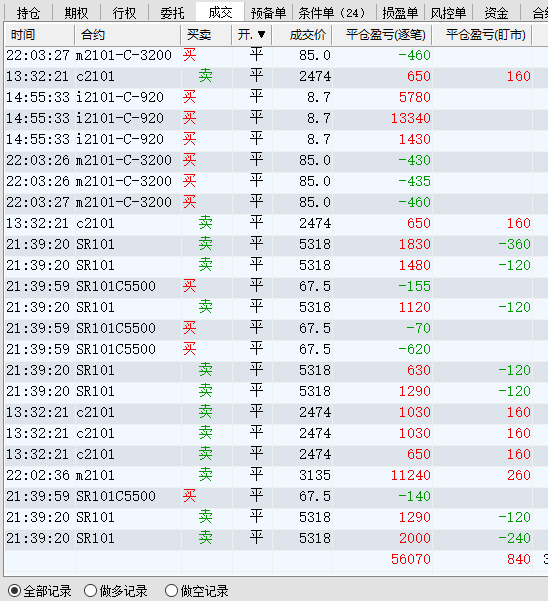548x601 pixels.
Task: Switch to the 预备单 tab
Action: point(268,13)
